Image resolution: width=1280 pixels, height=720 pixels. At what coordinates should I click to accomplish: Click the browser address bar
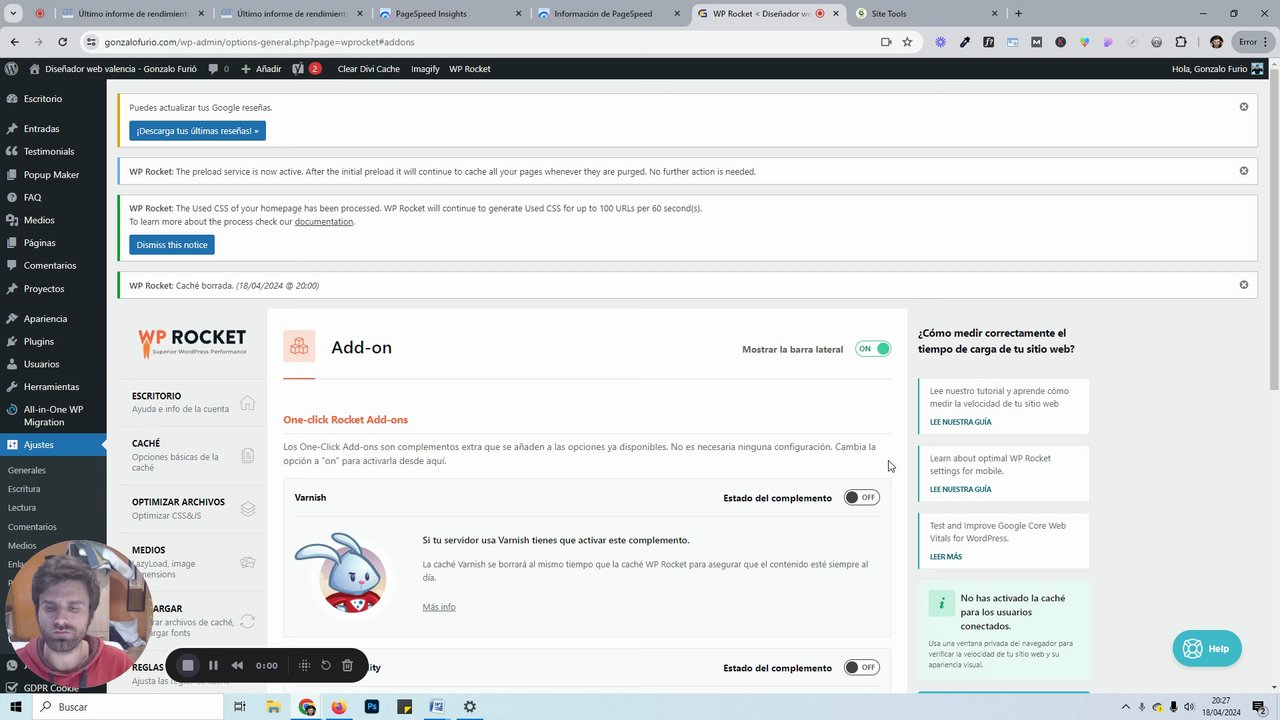coord(480,42)
